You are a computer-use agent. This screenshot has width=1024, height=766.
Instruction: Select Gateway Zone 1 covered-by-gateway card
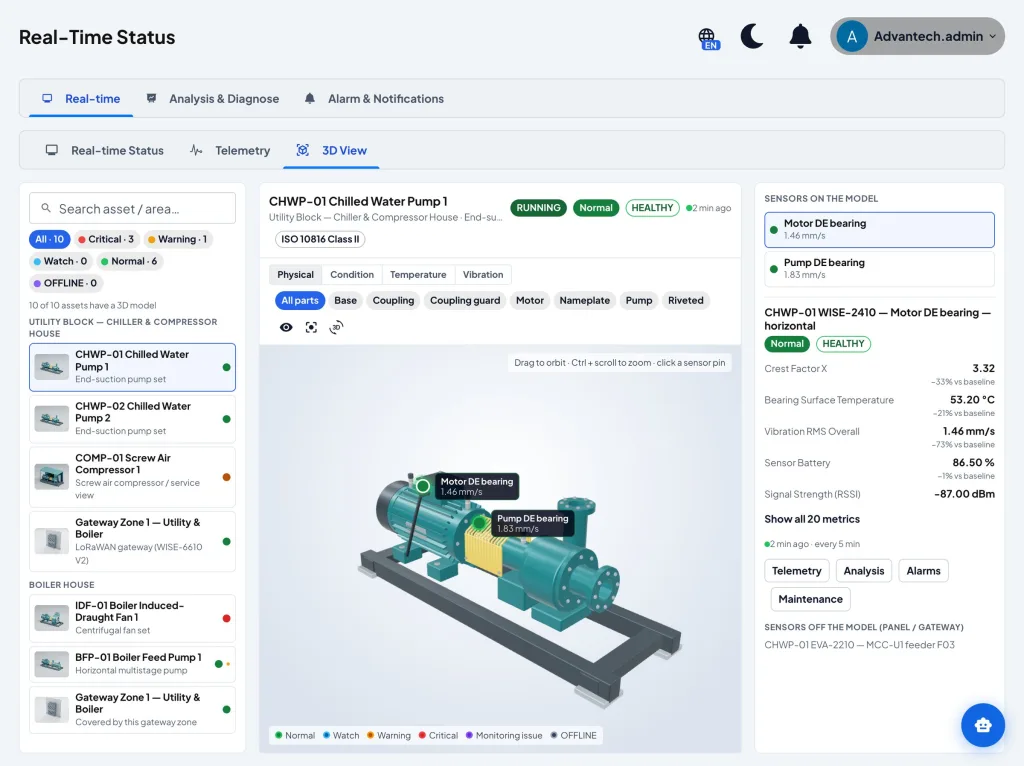[x=133, y=709]
